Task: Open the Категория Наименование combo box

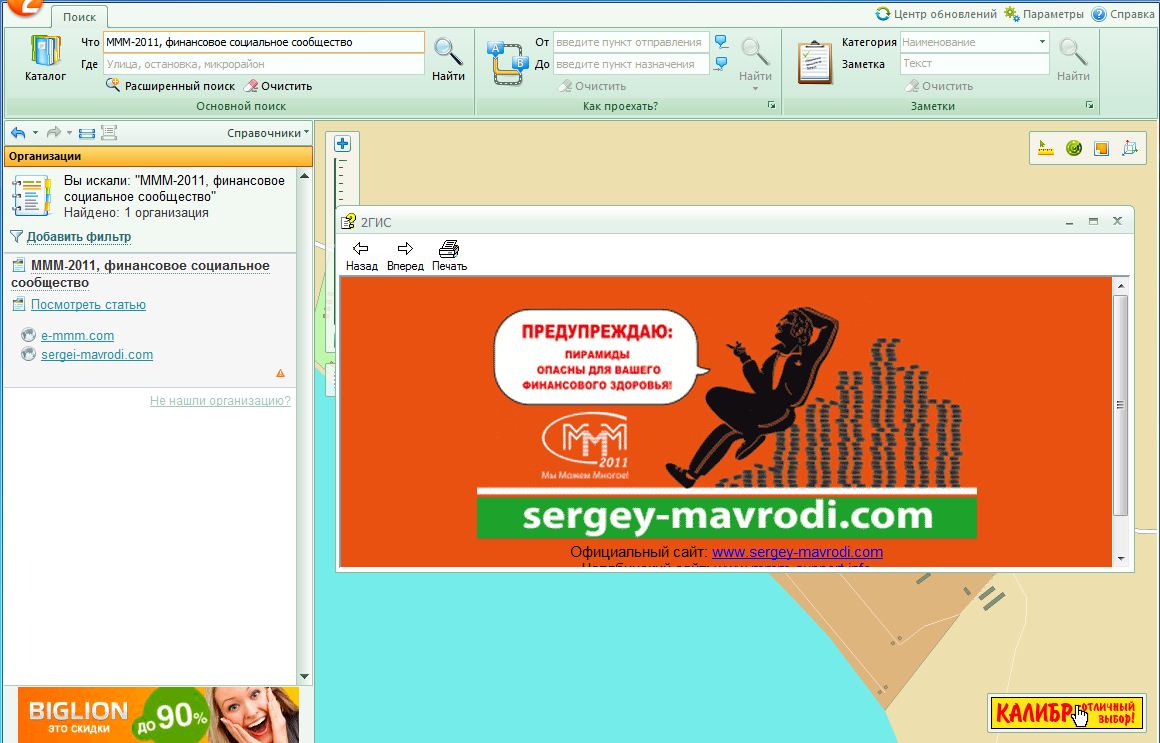Action: [x=974, y=42]
